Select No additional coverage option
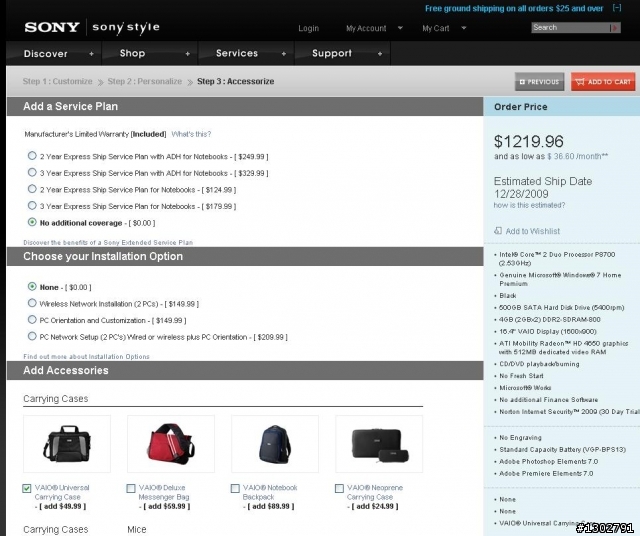Screen dimensions: 640x536 point(32,222)
